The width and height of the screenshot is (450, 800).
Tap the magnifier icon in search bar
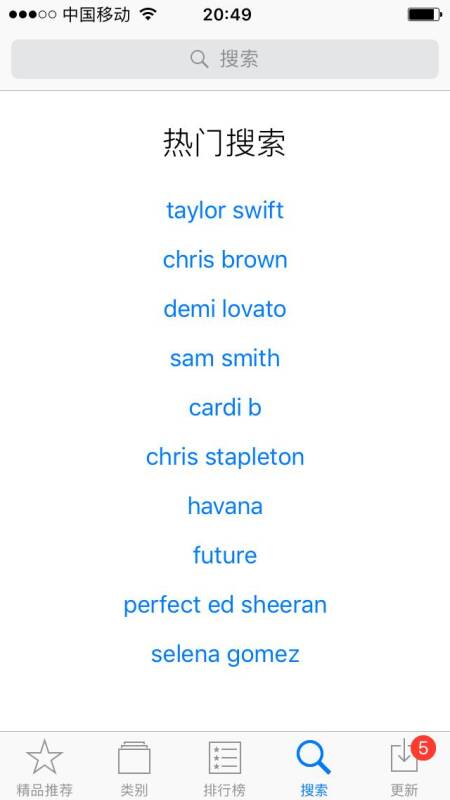click(199, 59)
